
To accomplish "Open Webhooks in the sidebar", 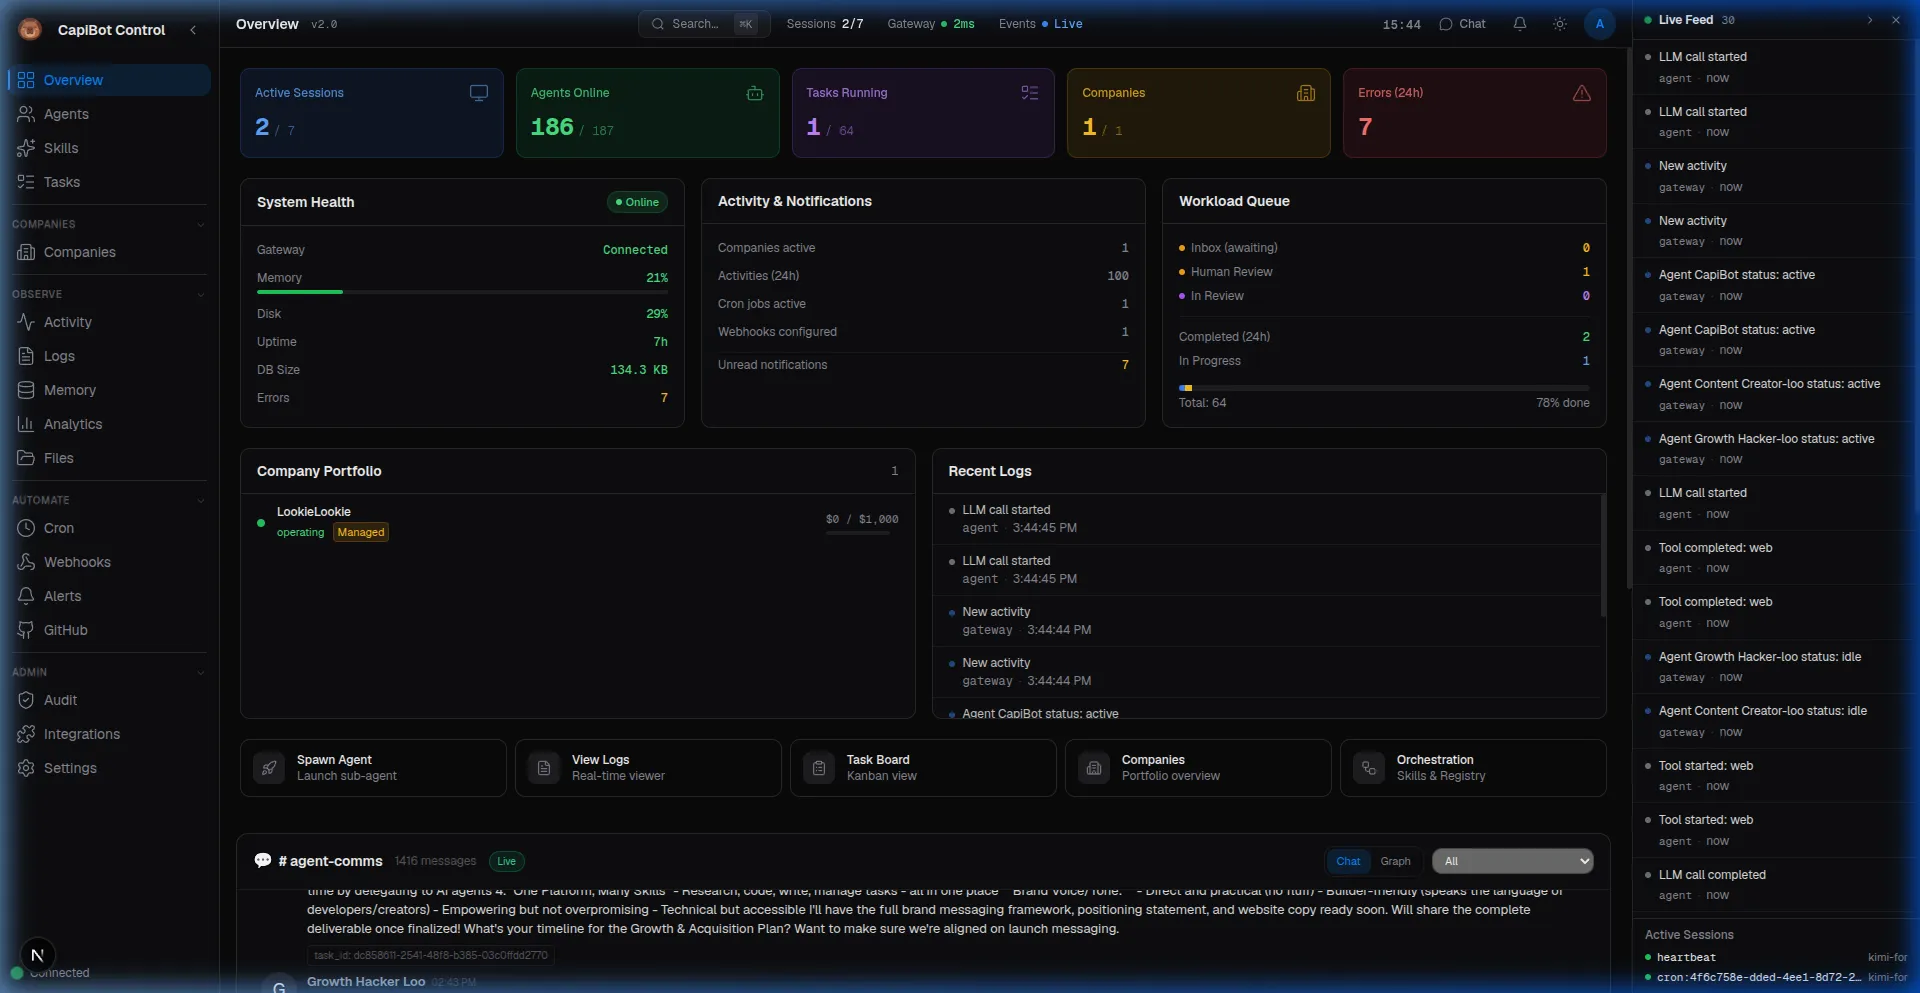I will tap(77, 562).
